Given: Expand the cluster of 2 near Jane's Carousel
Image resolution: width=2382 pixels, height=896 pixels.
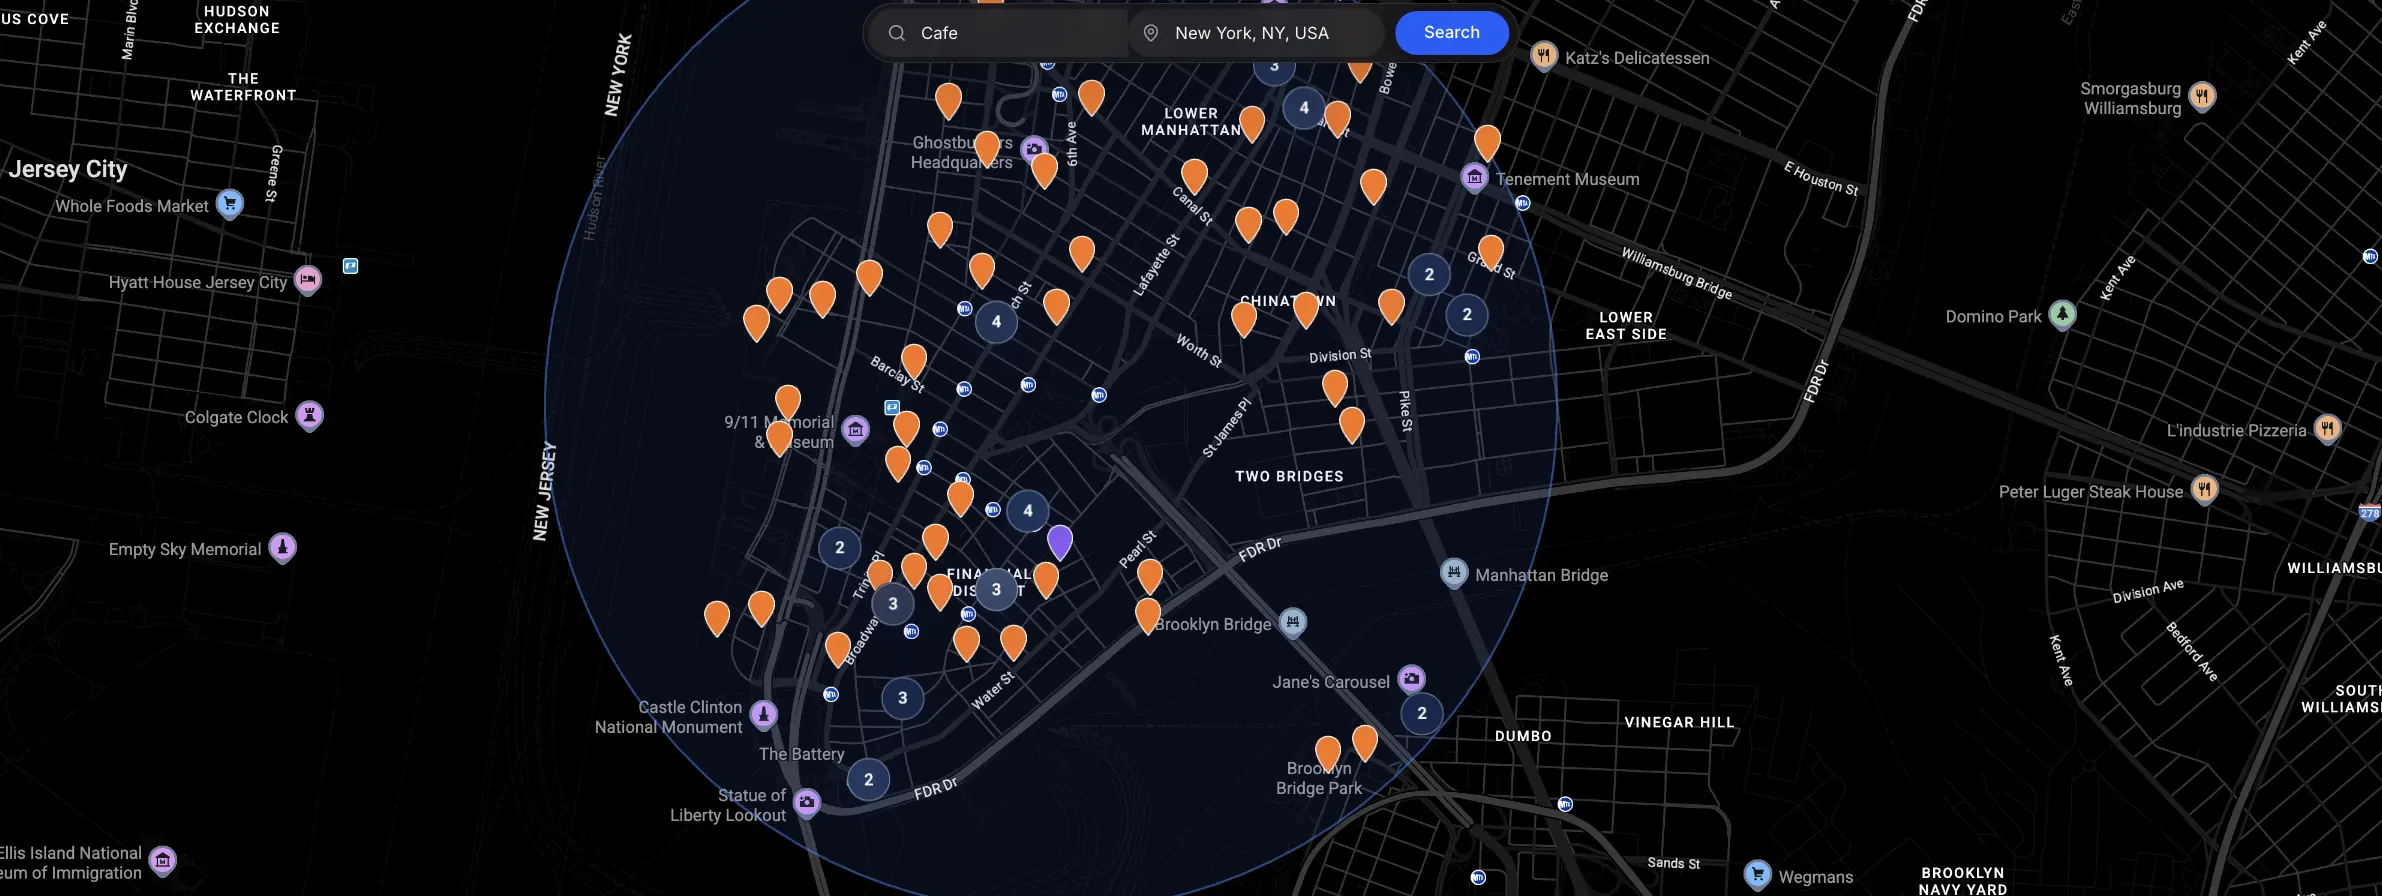Looking at the screenshot, I should (1422, 714).
